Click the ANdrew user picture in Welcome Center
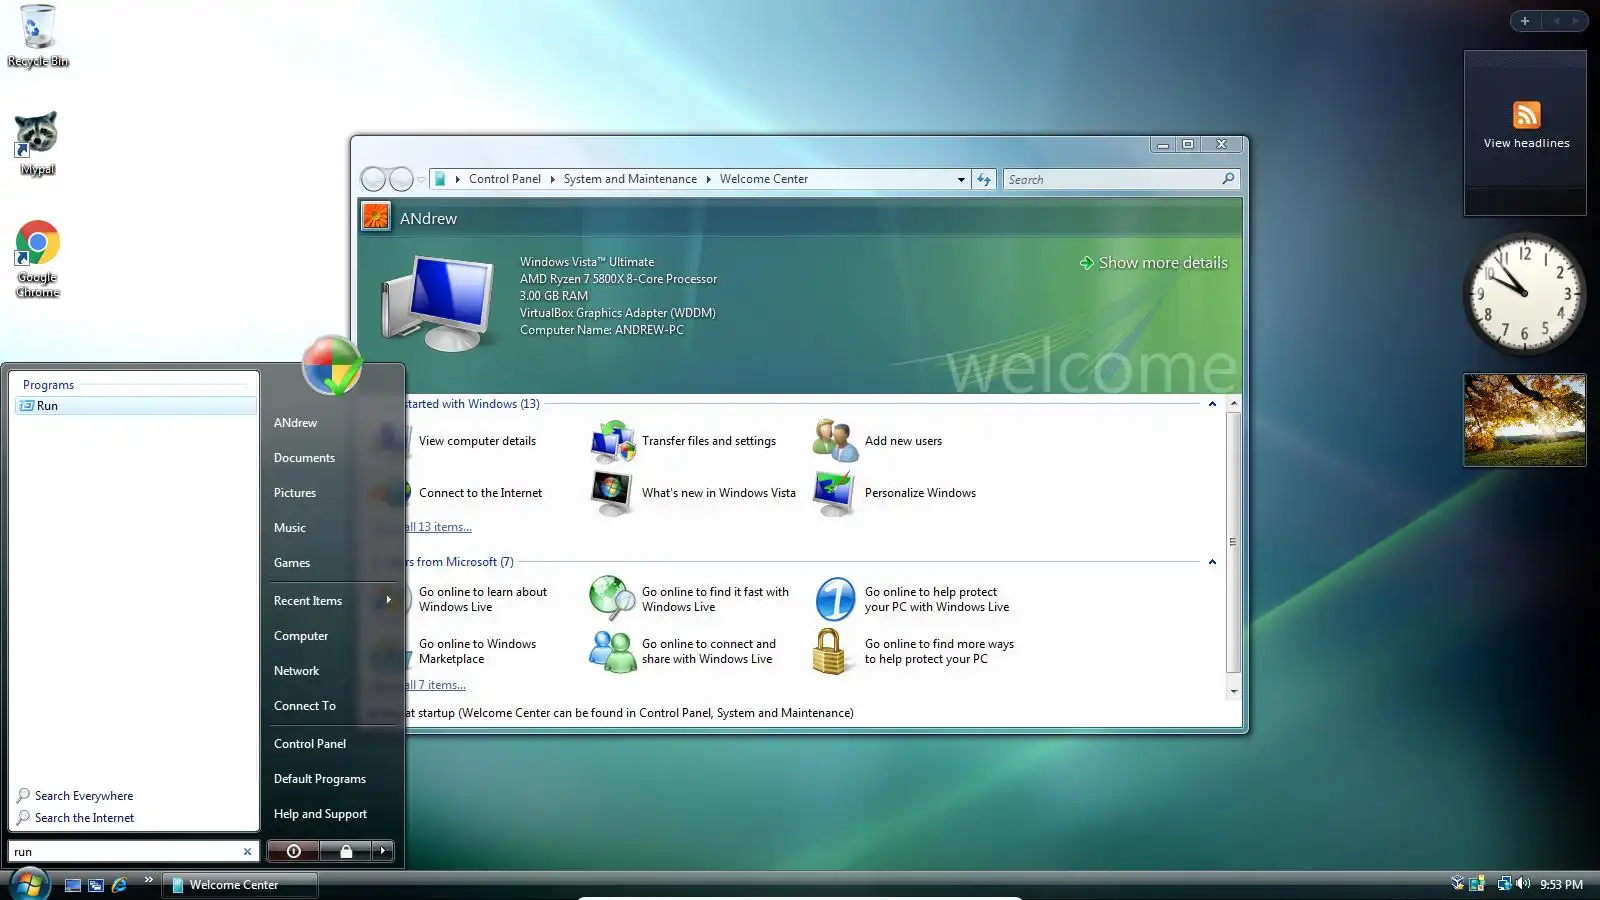This screenshot has width=1600, height=900. (376, 216)
